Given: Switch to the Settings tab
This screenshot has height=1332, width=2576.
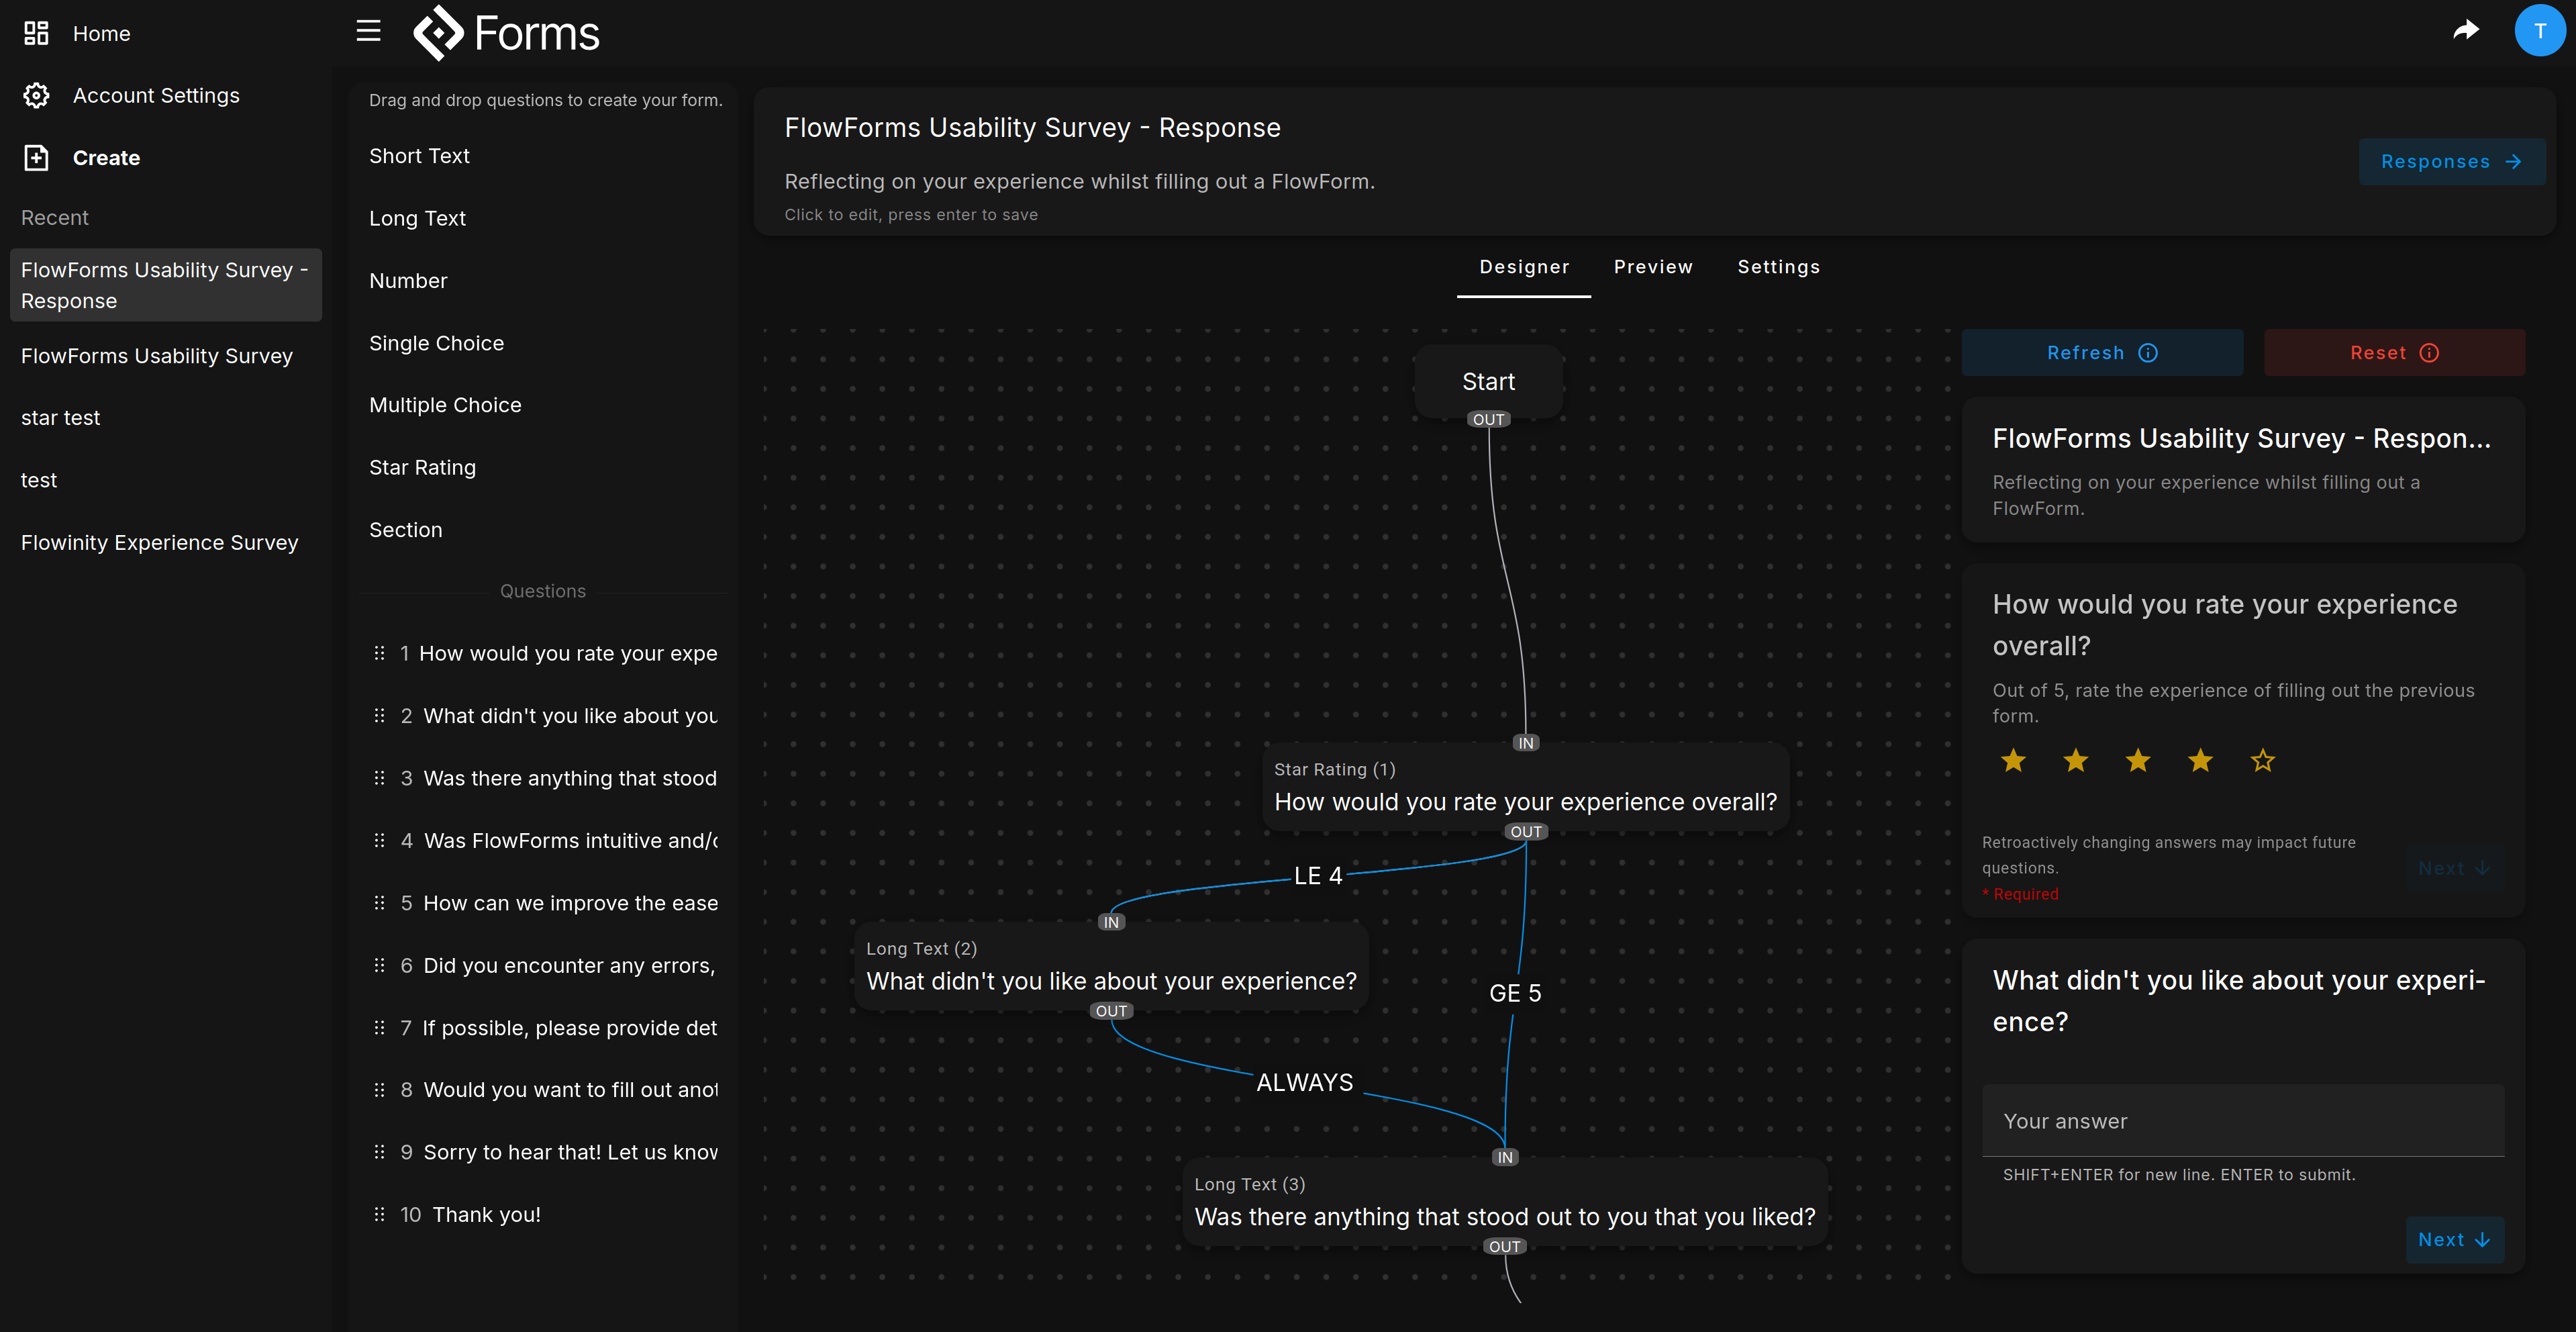Looking at the screenshot, I should (x=1778, y=267).
